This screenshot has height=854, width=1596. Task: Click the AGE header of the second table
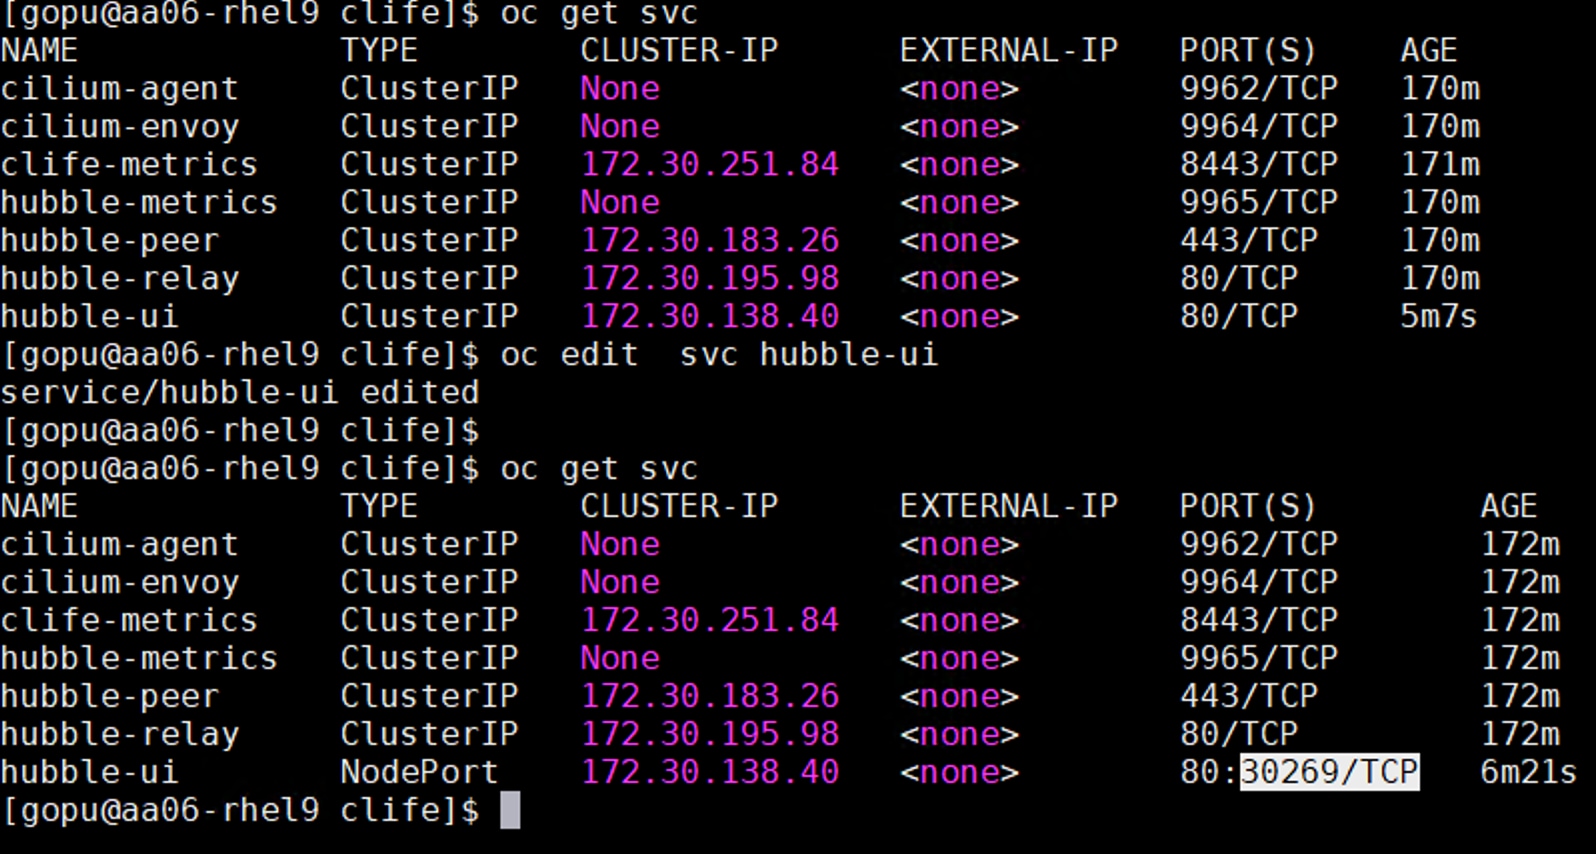pos(1508,506)
